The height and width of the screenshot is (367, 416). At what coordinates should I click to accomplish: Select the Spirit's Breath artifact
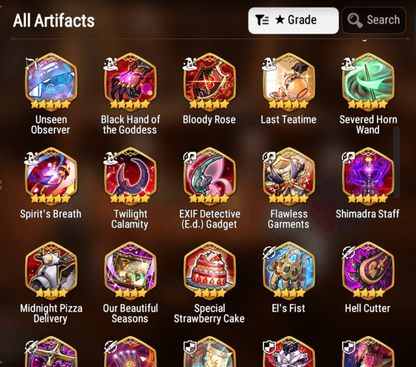pyautogui.click(x=51, y=176)
